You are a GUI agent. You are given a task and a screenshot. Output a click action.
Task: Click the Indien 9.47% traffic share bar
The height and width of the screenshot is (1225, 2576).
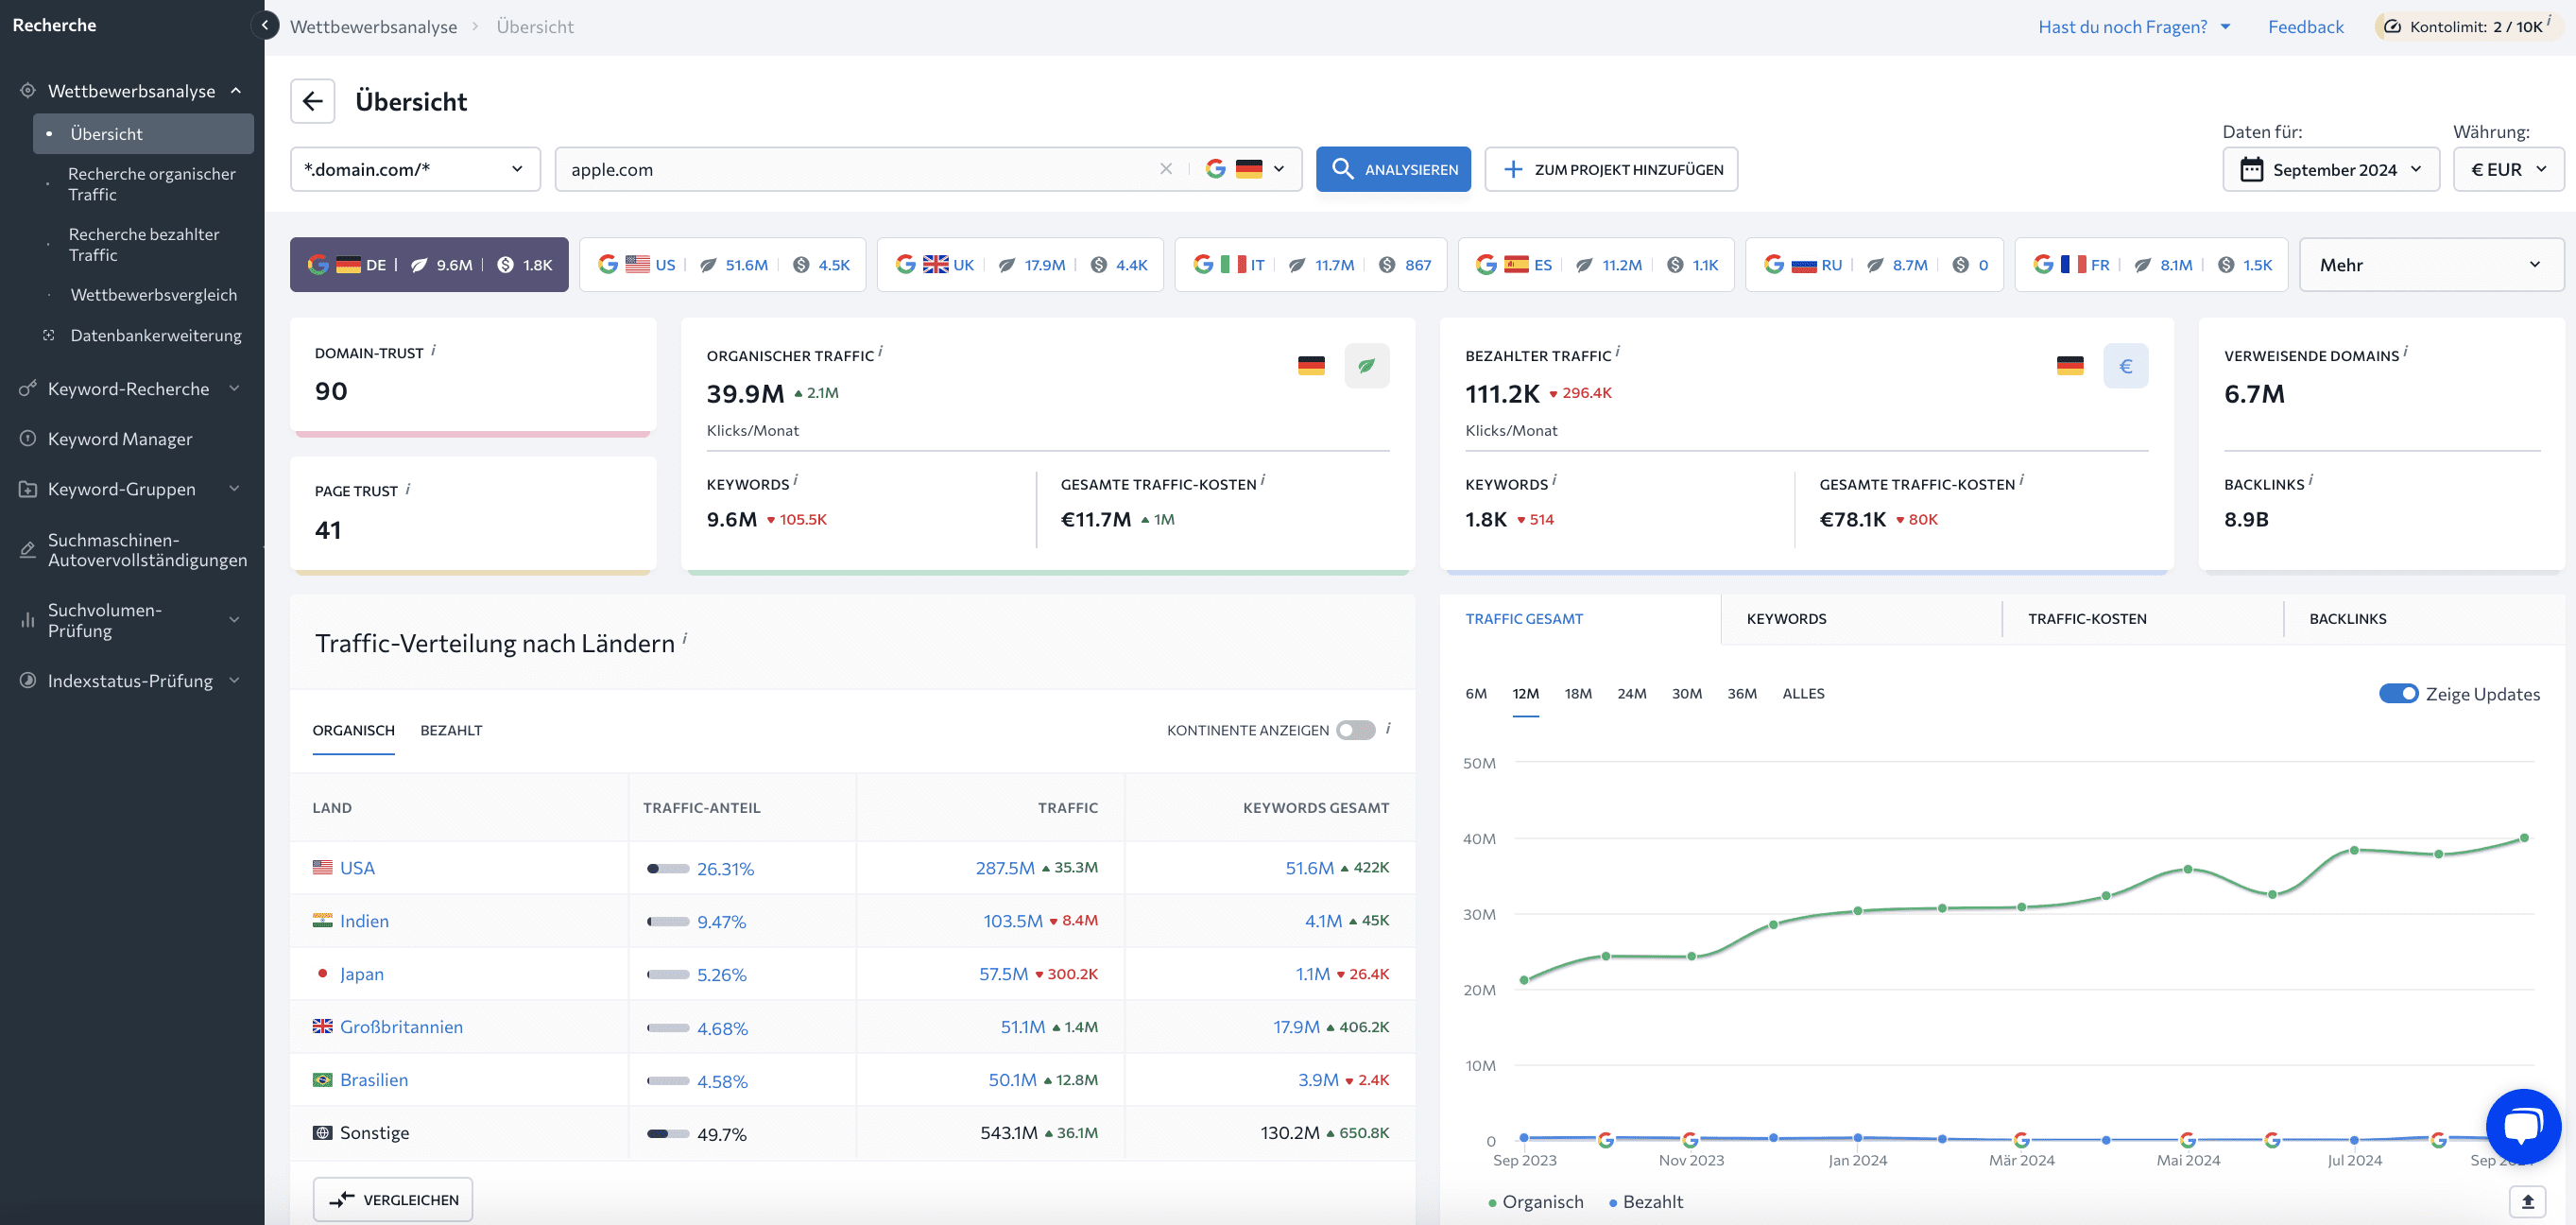pyautogui.click(x=668, y=921)
